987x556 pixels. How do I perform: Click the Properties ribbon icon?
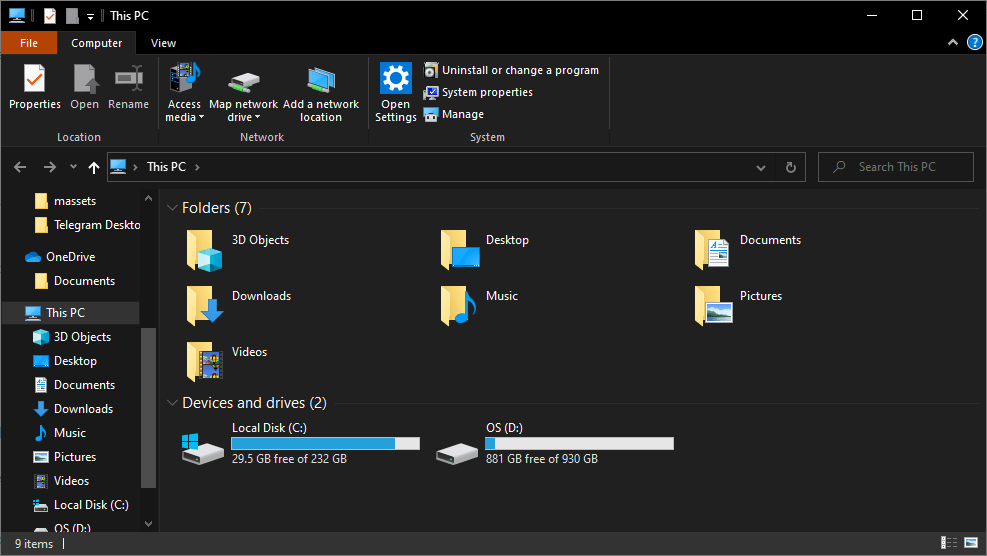pyautogui.click(x=35, y=87)
